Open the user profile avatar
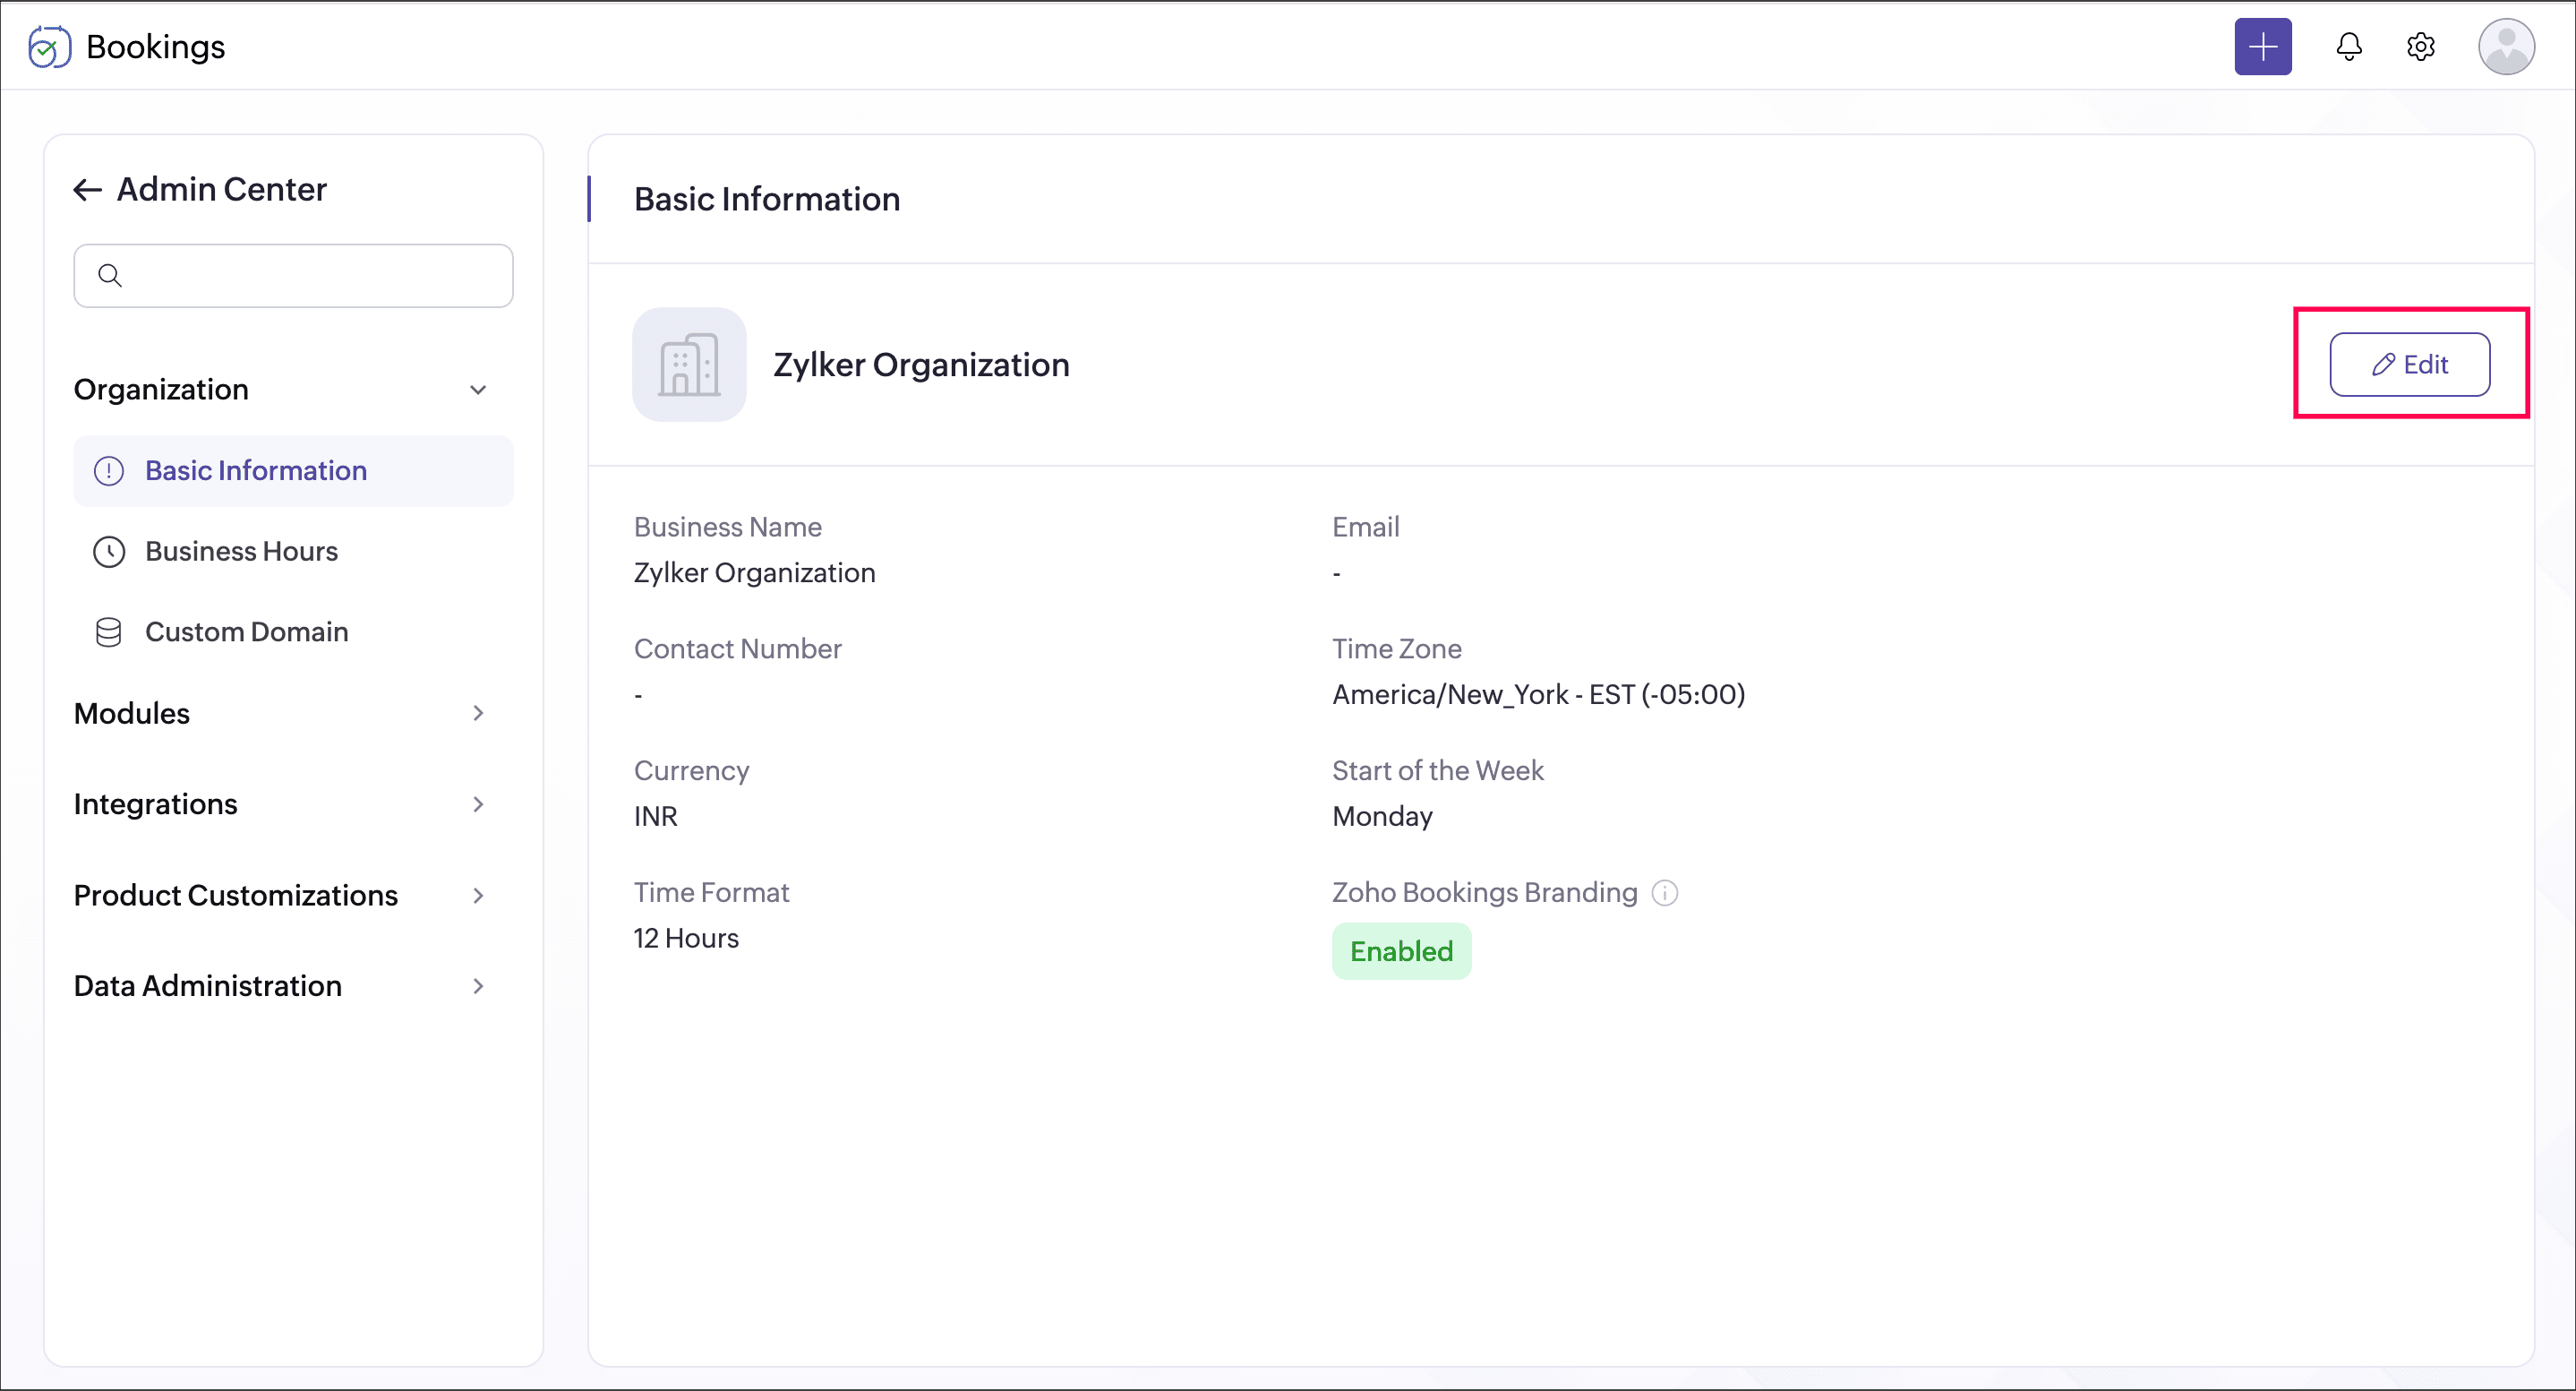 pyautogui.click(x=2505, y=47)
